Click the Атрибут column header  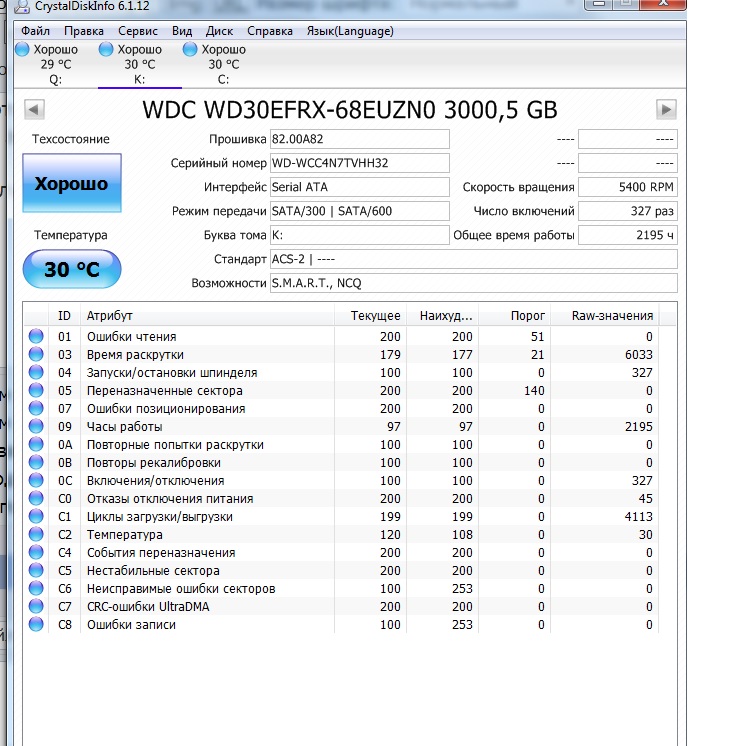pos(207,316)
